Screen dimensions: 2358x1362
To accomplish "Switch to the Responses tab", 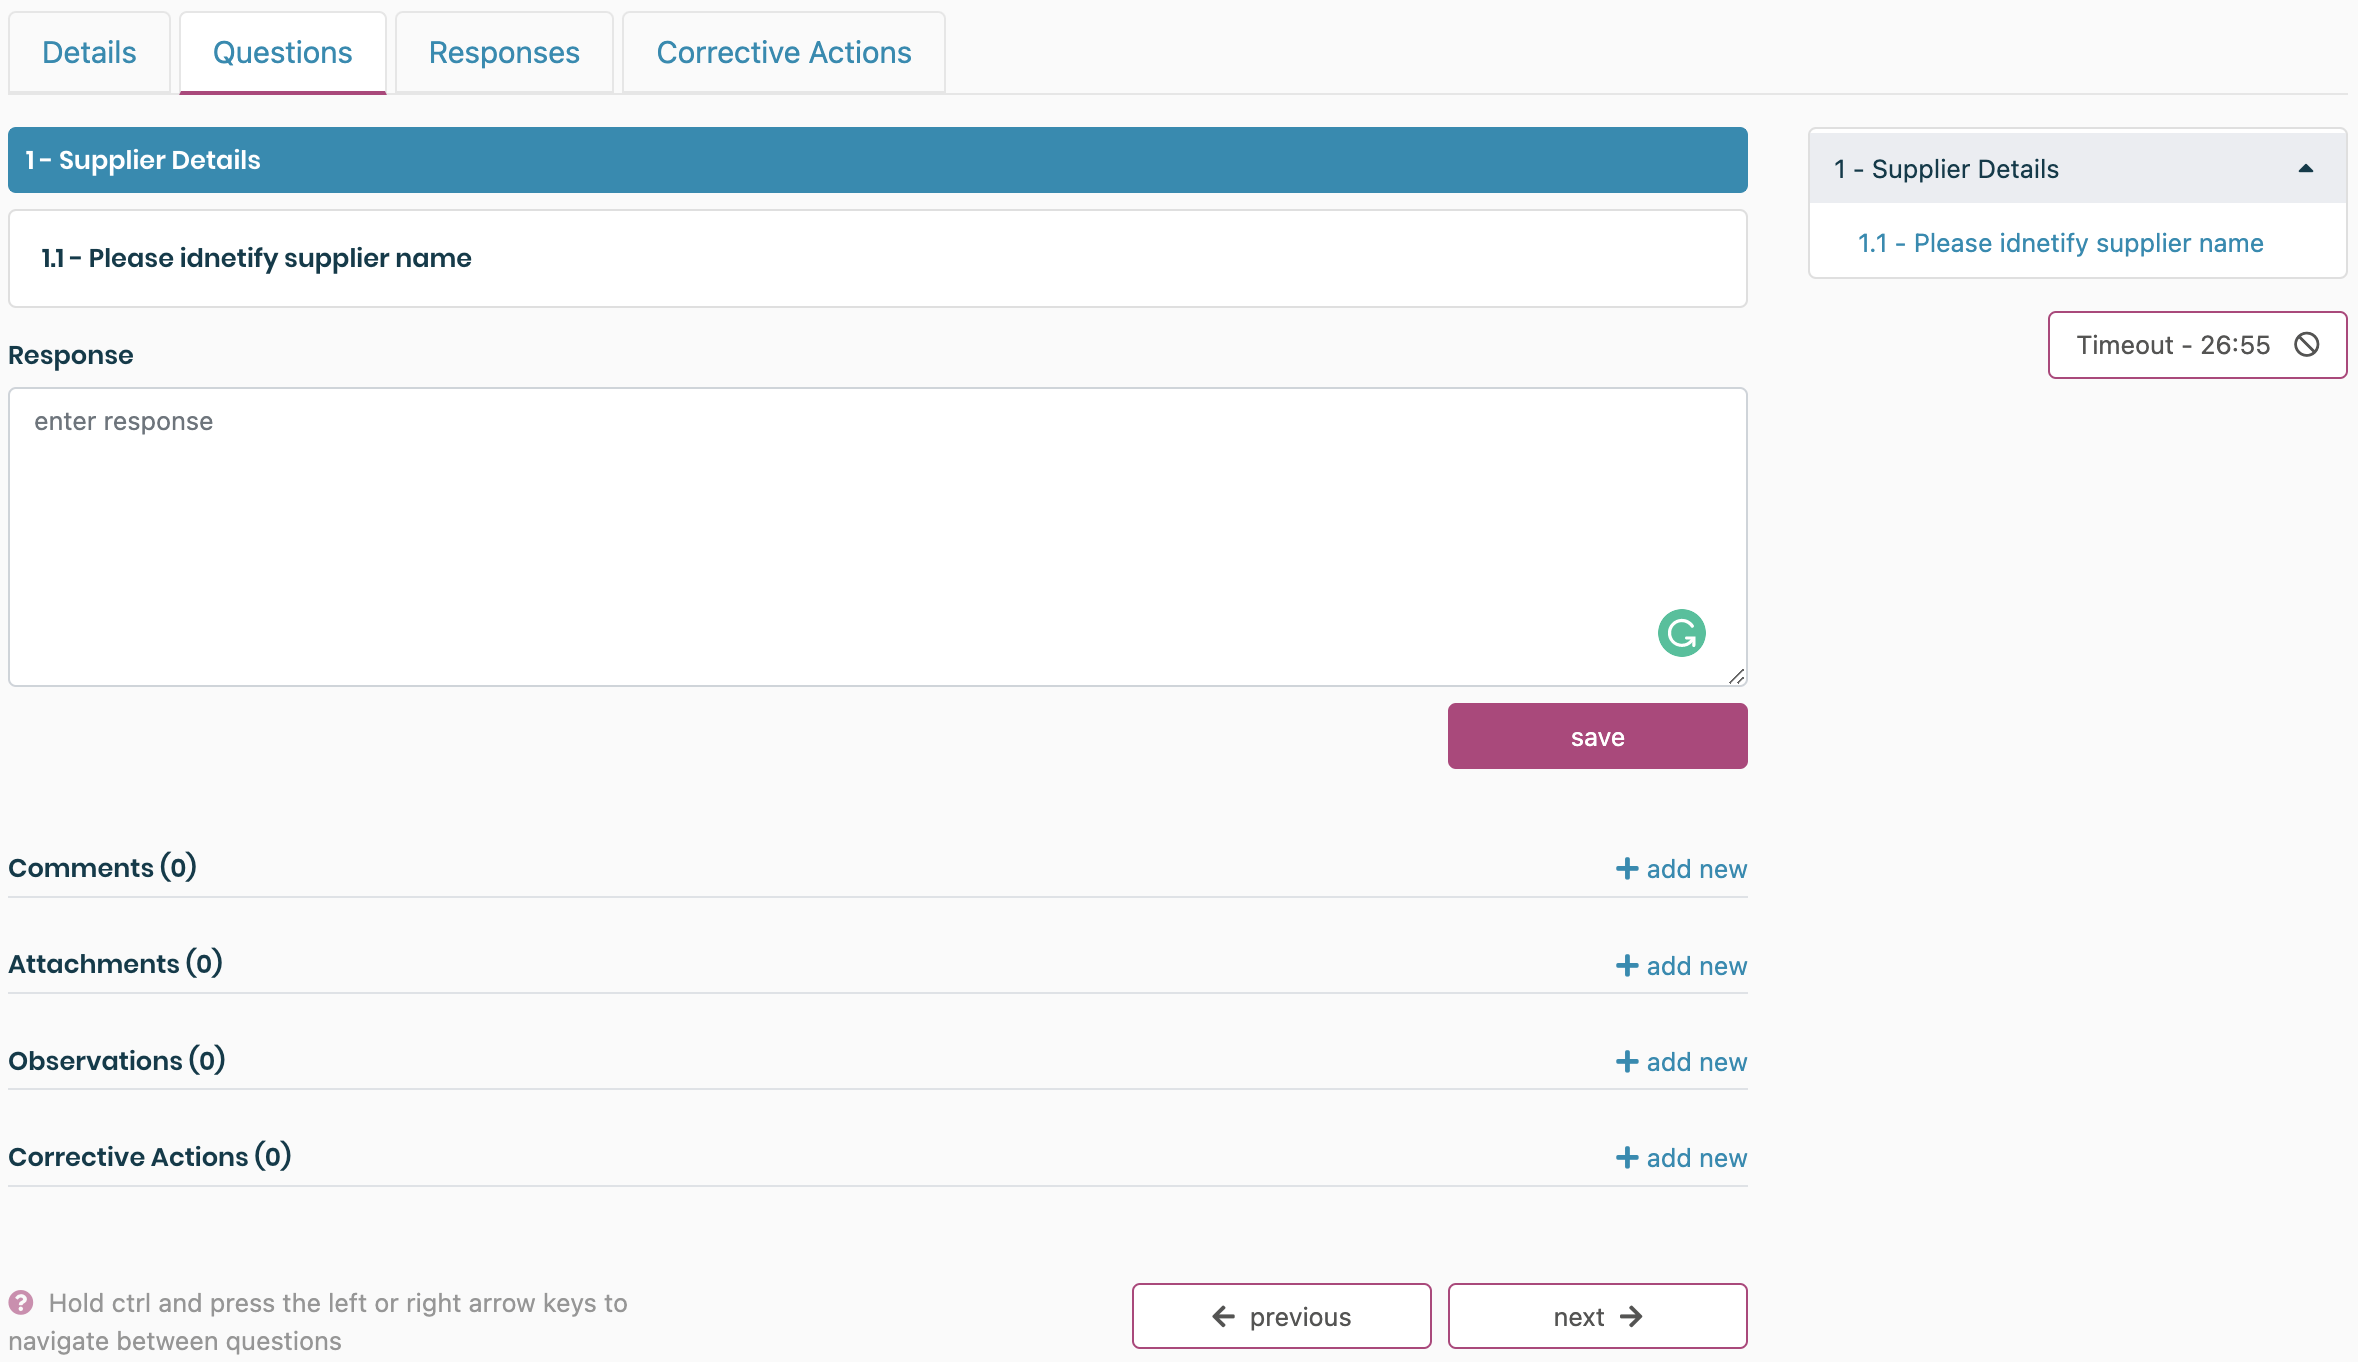I will click(x=504, y=53).
